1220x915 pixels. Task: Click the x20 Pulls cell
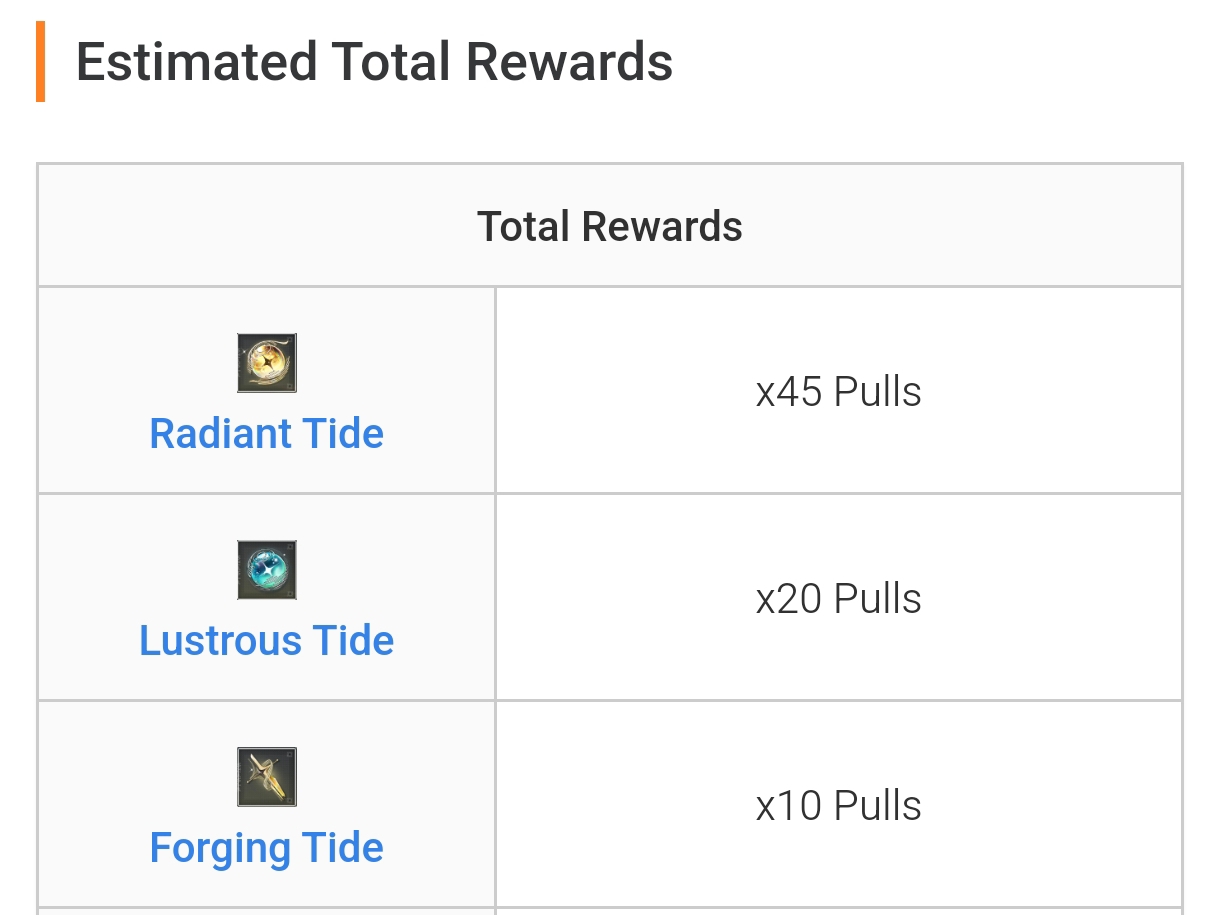coord(838,598)
